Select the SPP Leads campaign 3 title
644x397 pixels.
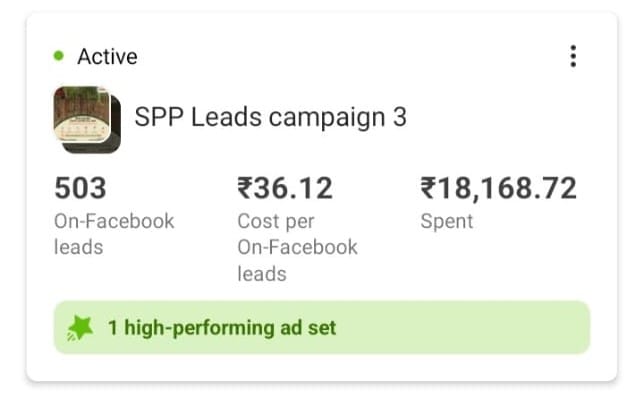tap(271, 117)
